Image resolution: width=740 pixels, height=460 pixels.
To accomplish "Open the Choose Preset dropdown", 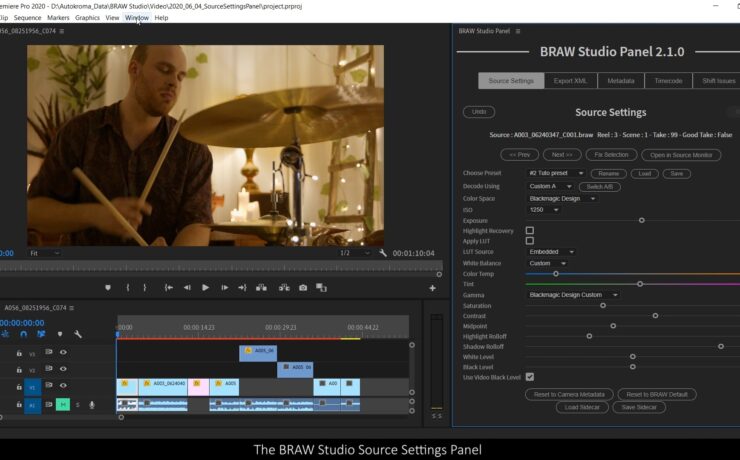I will pos(556,173).
